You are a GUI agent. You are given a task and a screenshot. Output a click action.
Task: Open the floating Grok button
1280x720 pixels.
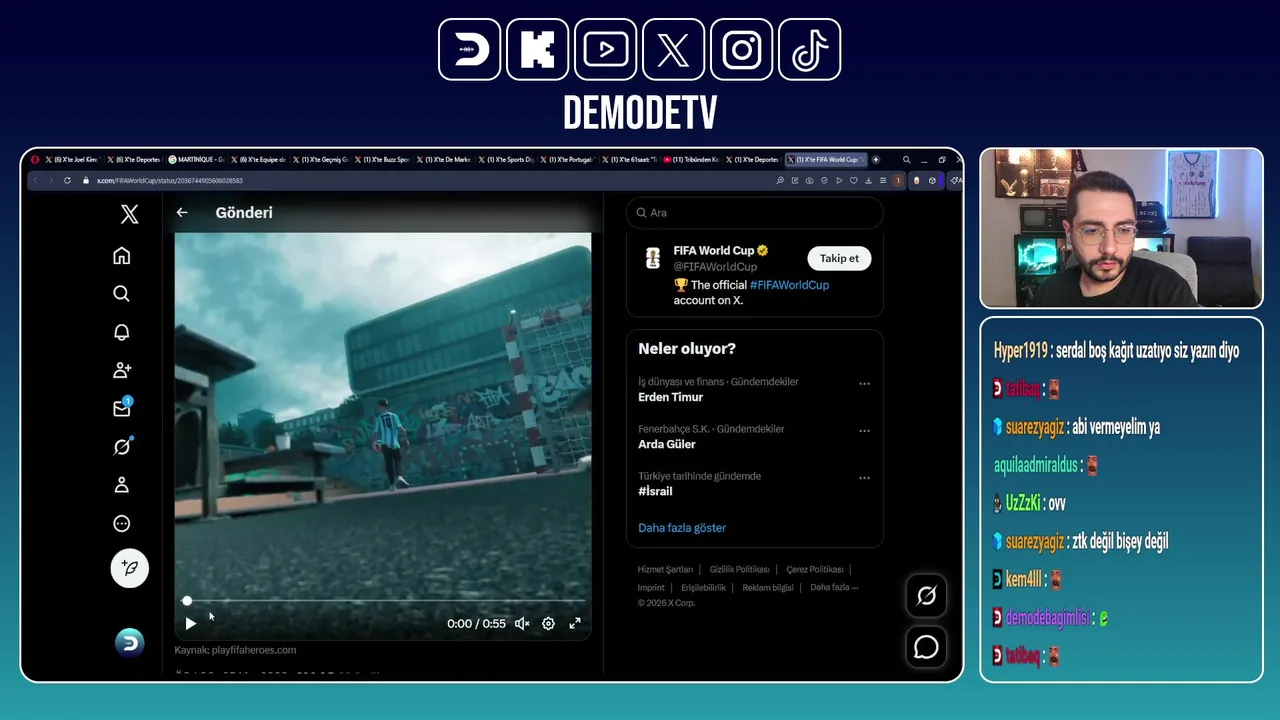926,596
